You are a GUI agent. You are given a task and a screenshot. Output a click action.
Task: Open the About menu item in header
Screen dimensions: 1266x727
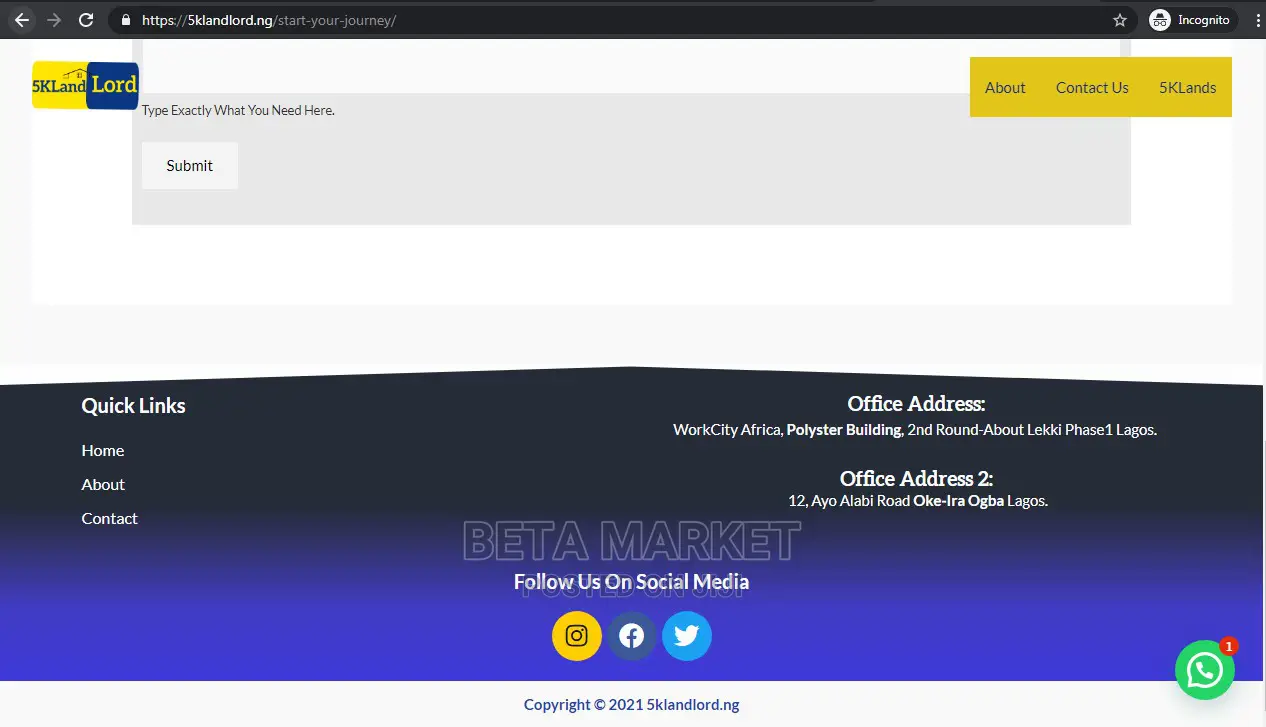point(1005,87)
